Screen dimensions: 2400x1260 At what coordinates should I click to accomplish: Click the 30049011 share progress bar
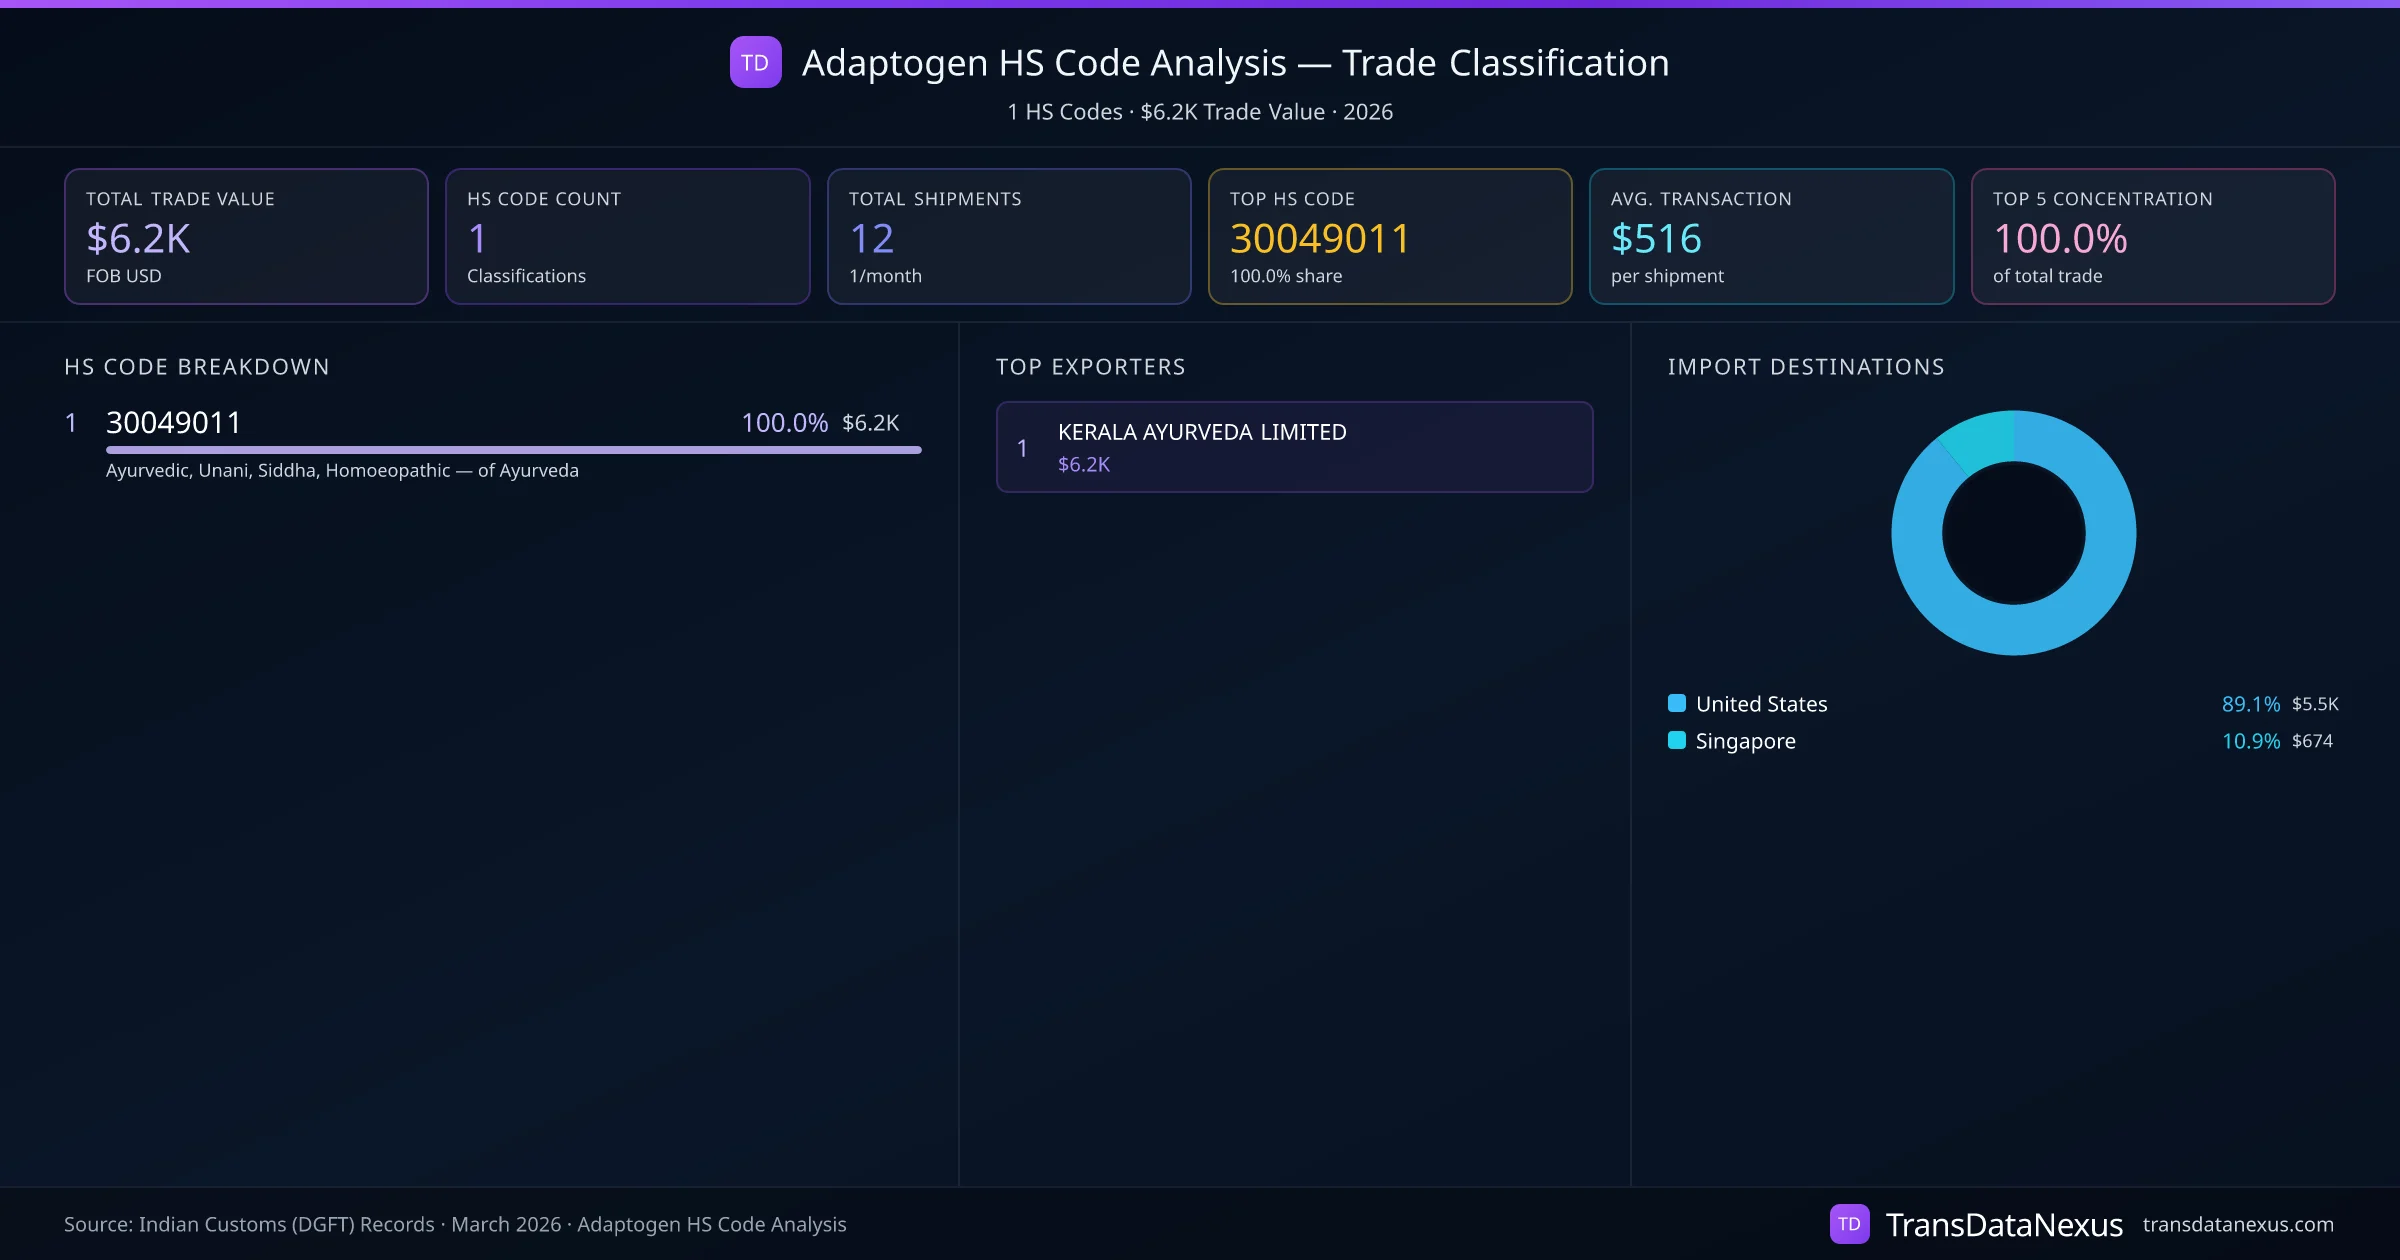tap(513, 450)
